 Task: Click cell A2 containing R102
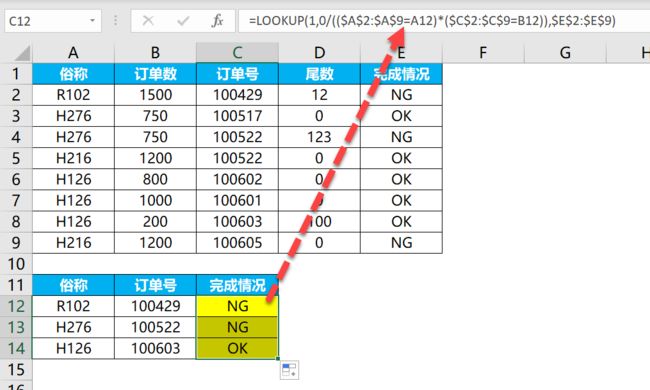click(73, 95)
